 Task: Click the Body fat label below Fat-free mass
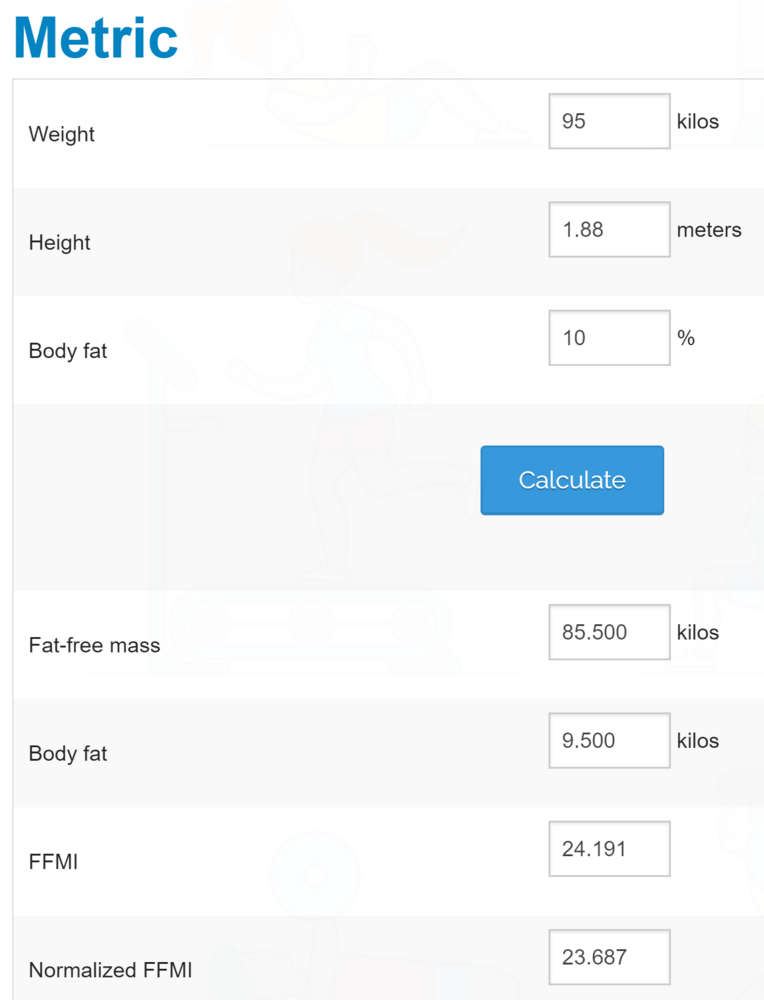click(x=68, y=754)
